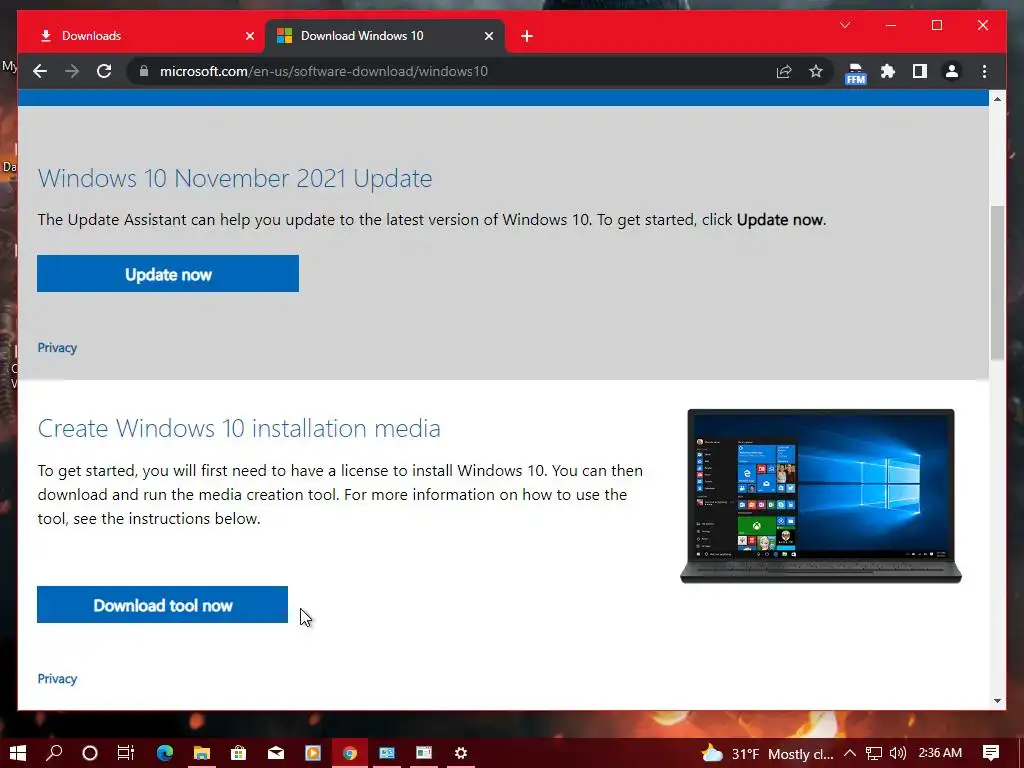Toggle the Chrome side panel
The height and width of the screenshot is (768, 1024).
[920, 71]
